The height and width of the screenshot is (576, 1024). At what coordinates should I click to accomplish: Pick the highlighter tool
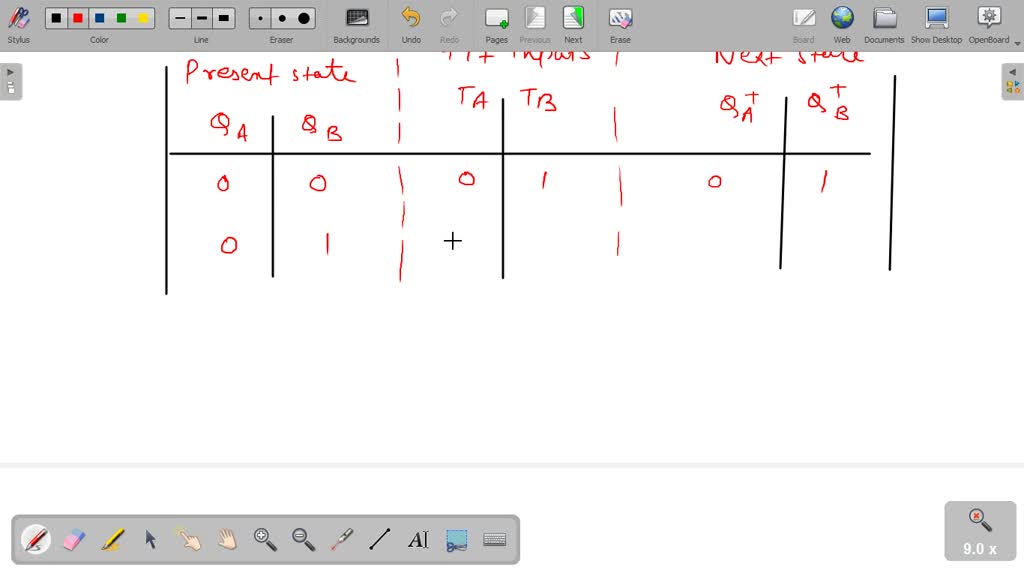pos(111,540)
